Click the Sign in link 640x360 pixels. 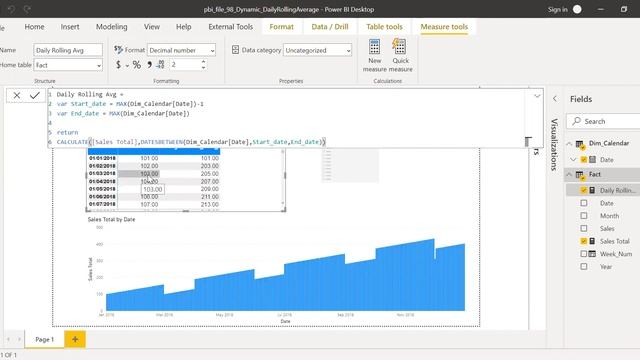pos(558,9)
